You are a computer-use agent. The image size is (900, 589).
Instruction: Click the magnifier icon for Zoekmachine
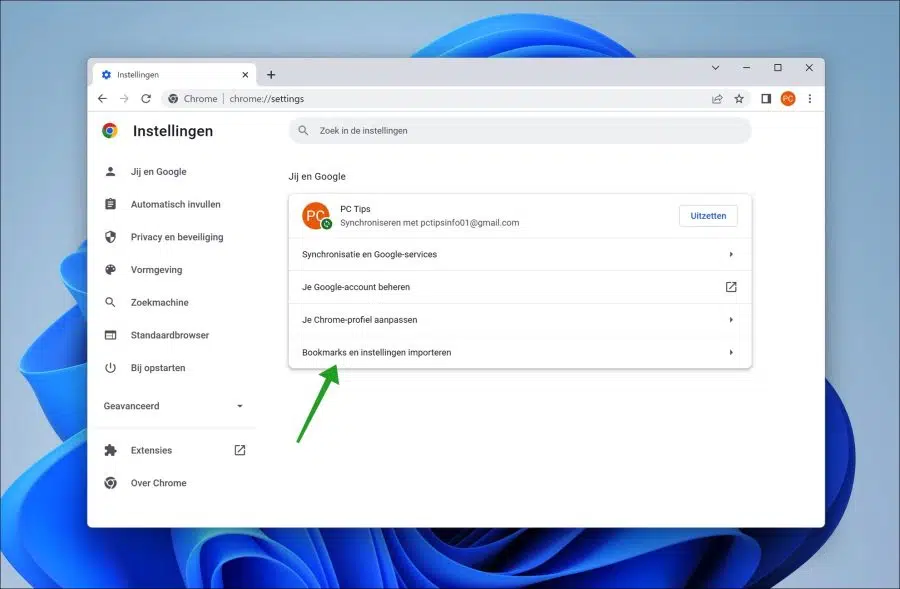(110, 303)
